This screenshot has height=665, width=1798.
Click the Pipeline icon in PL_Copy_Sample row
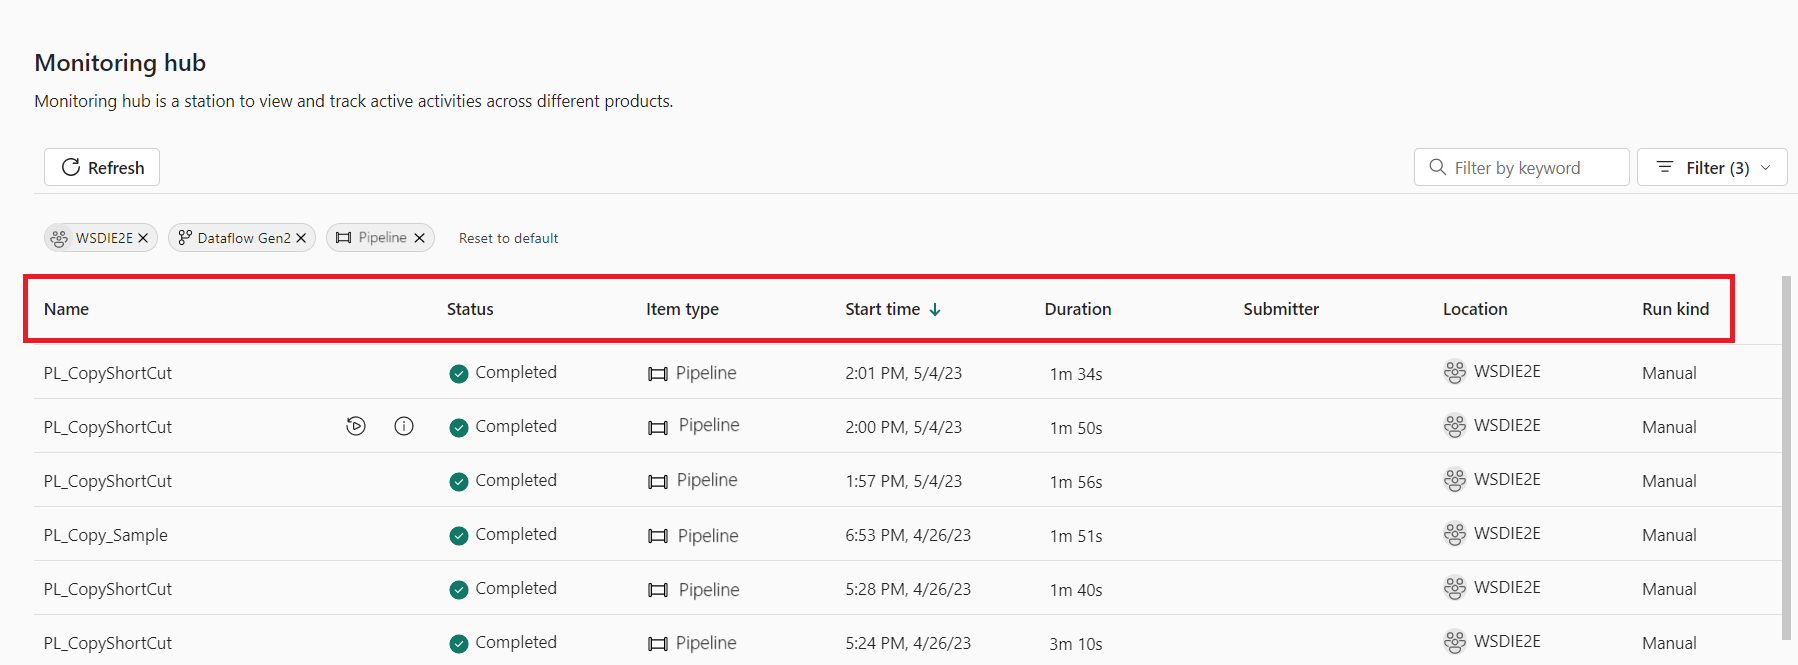point(658,536)
